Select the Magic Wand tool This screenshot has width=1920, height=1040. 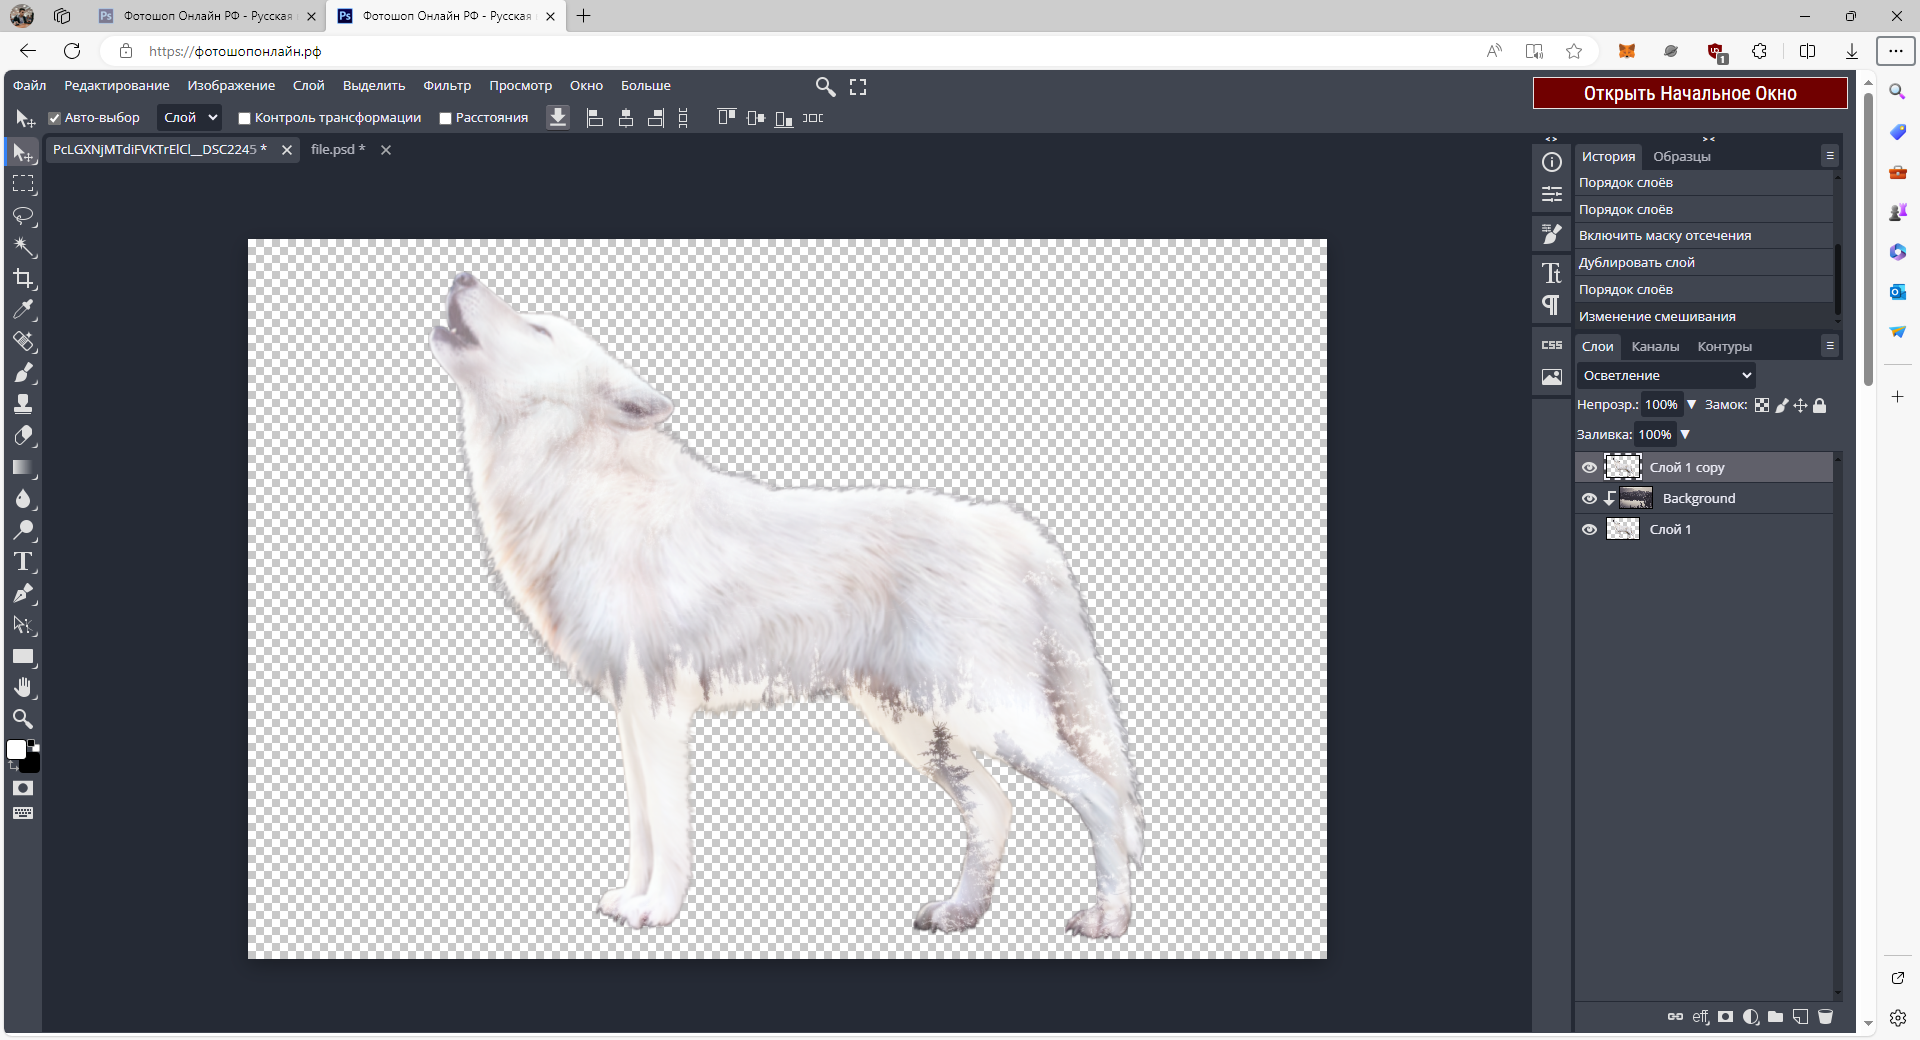click(23, 247)
